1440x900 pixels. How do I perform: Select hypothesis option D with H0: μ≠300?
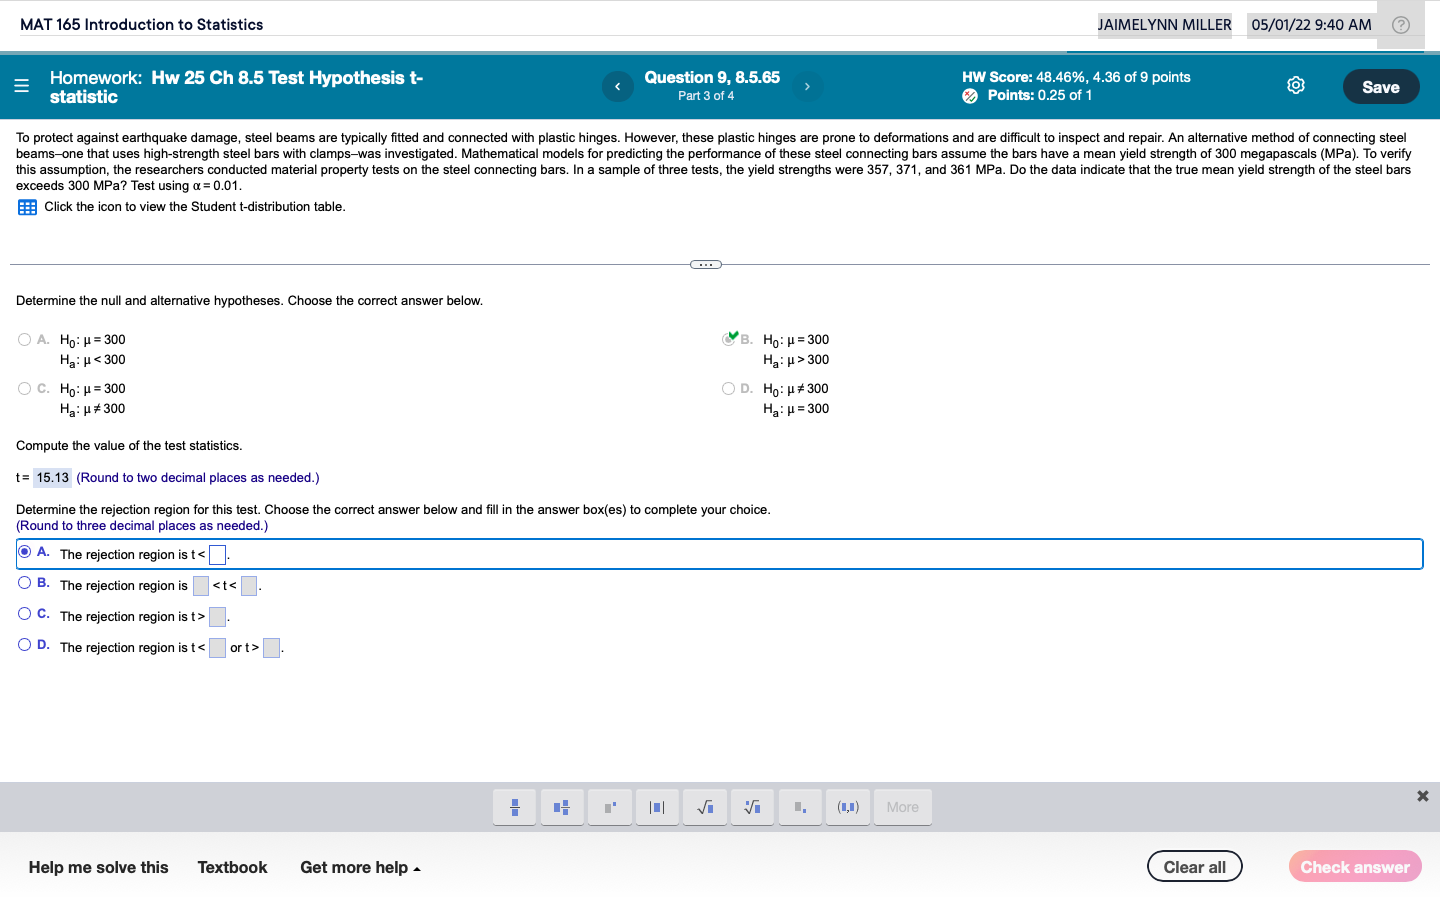click(729, 389)
